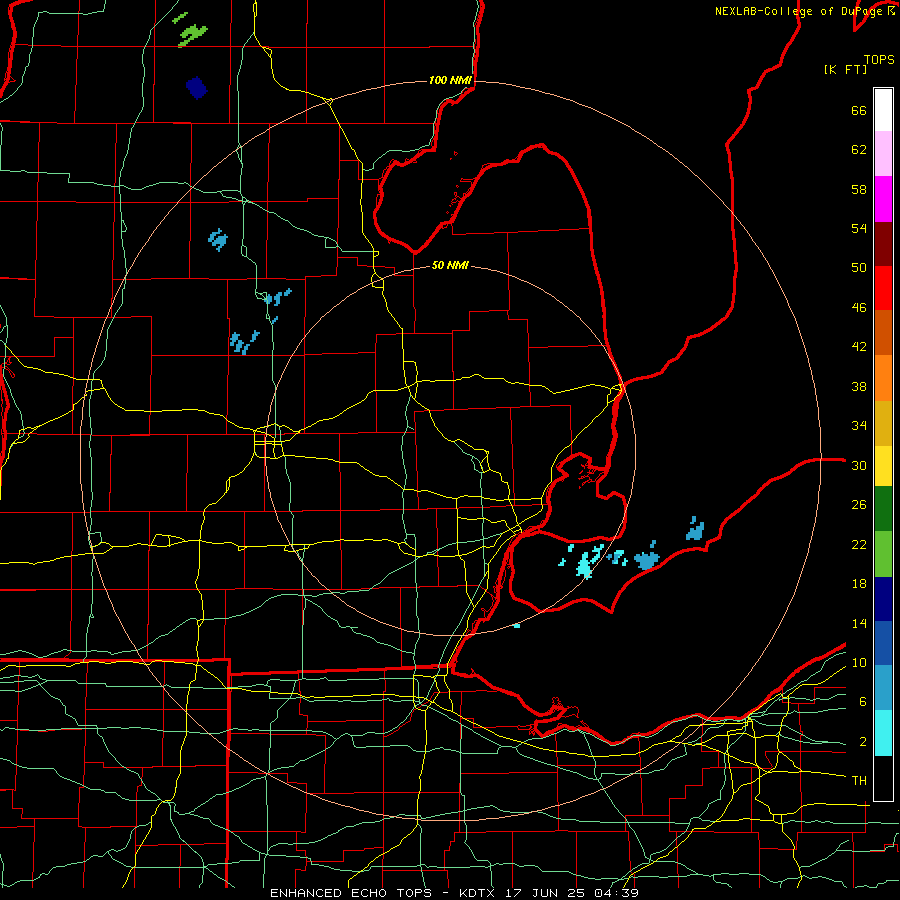The height and width of the screenshot is (900, 900).
Task: Select the dark orange legend swatch
Action: (x=883, y=332)
